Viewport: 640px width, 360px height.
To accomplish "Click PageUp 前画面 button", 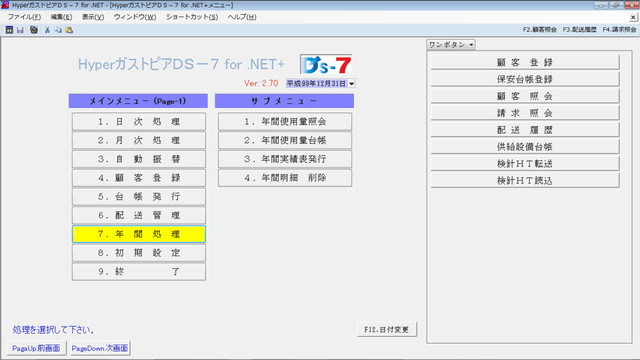I will [x=36, y=348].
